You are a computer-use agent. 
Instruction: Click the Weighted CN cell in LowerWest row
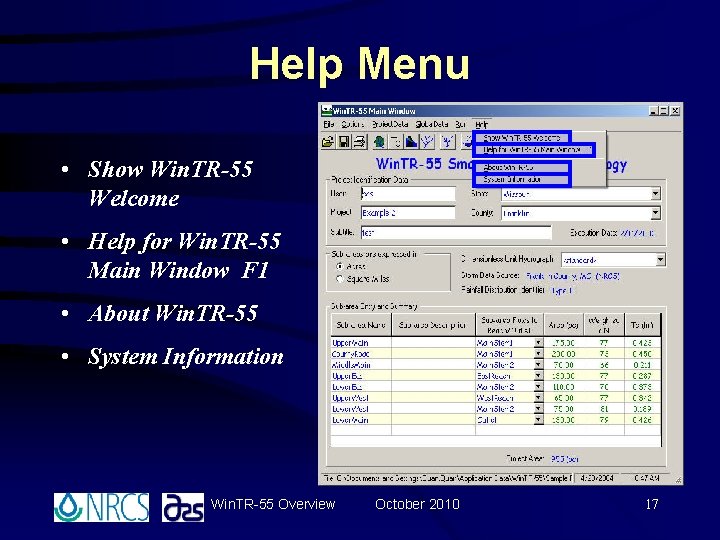pyautogui.click(x=604, y=409)
